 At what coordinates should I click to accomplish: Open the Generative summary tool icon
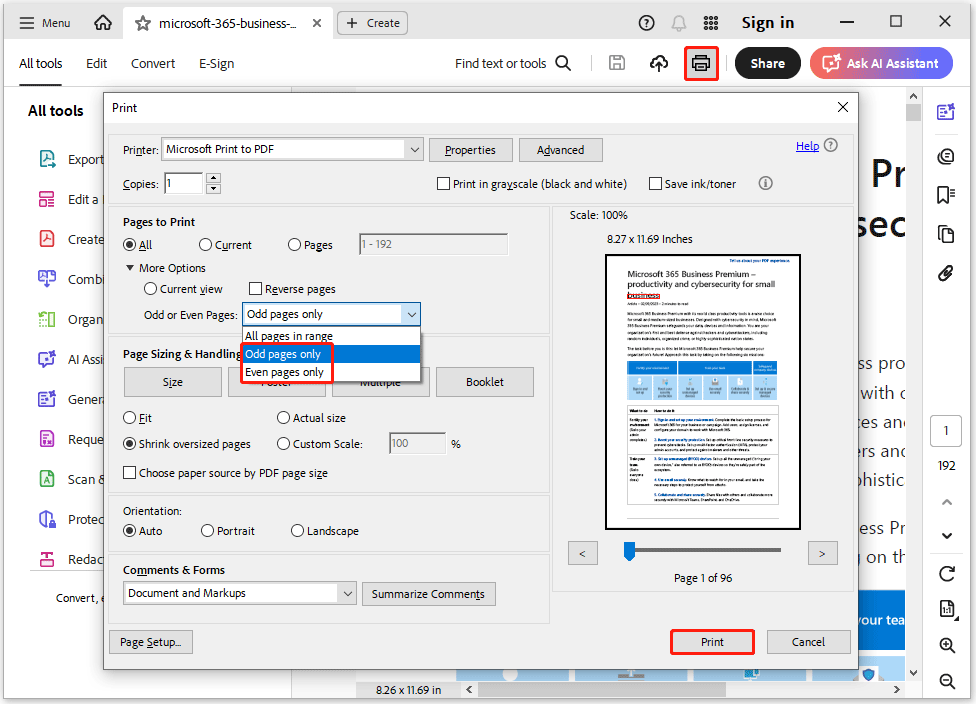click(47, 399)
